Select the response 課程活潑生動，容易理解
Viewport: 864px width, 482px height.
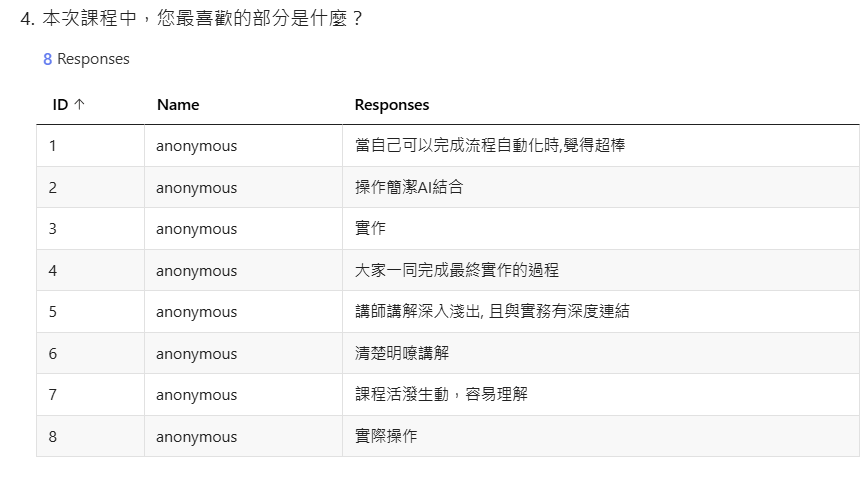tap(441, 395)
